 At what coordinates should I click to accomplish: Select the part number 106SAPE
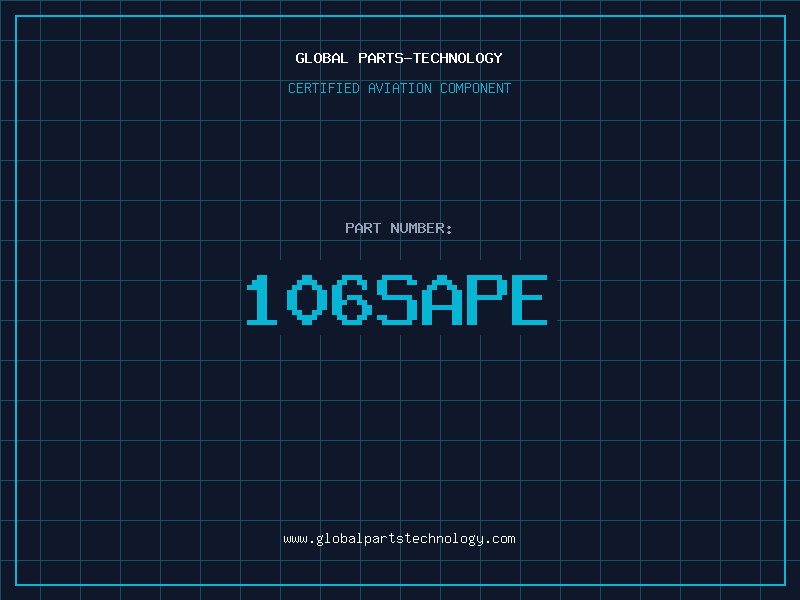pos(397,300)
